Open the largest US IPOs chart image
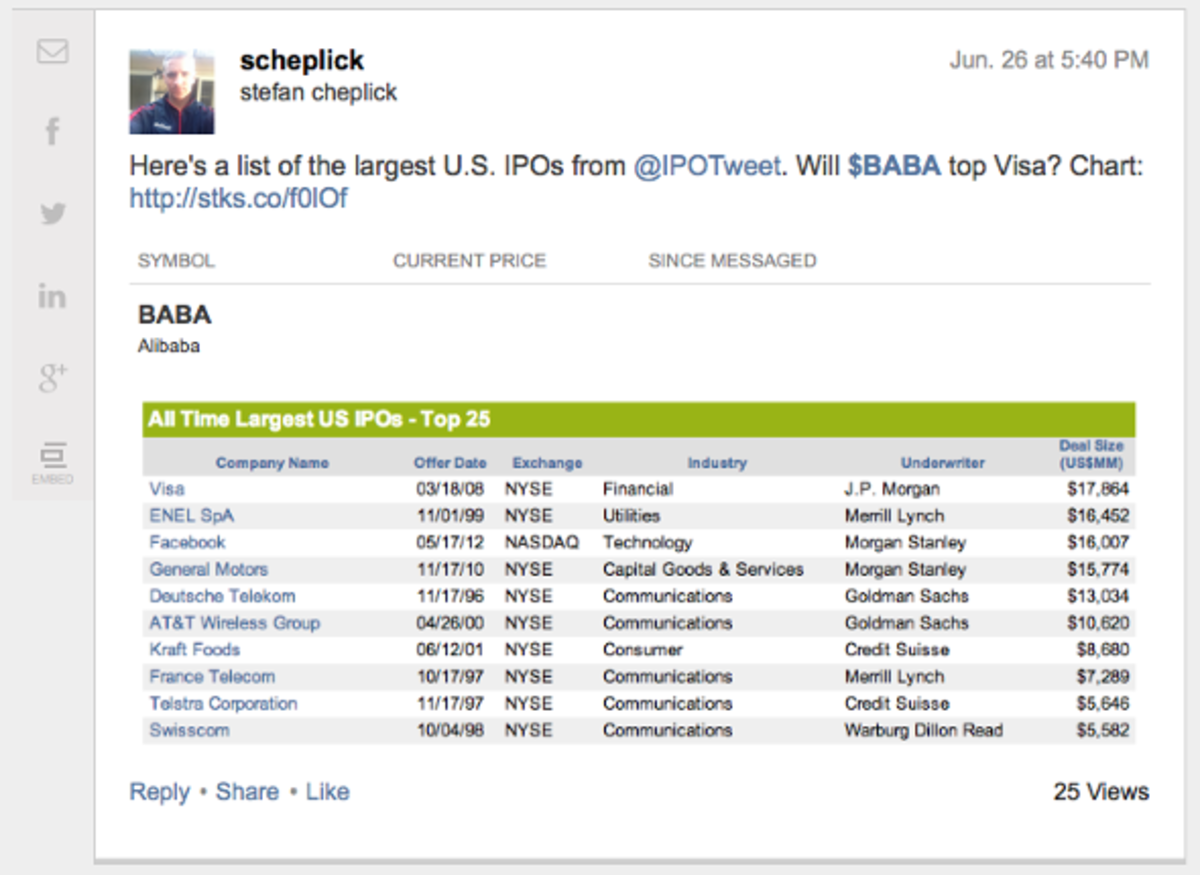Image resolution: width=1200 pixels, height=875 pixels. click(x=639, y=572)
